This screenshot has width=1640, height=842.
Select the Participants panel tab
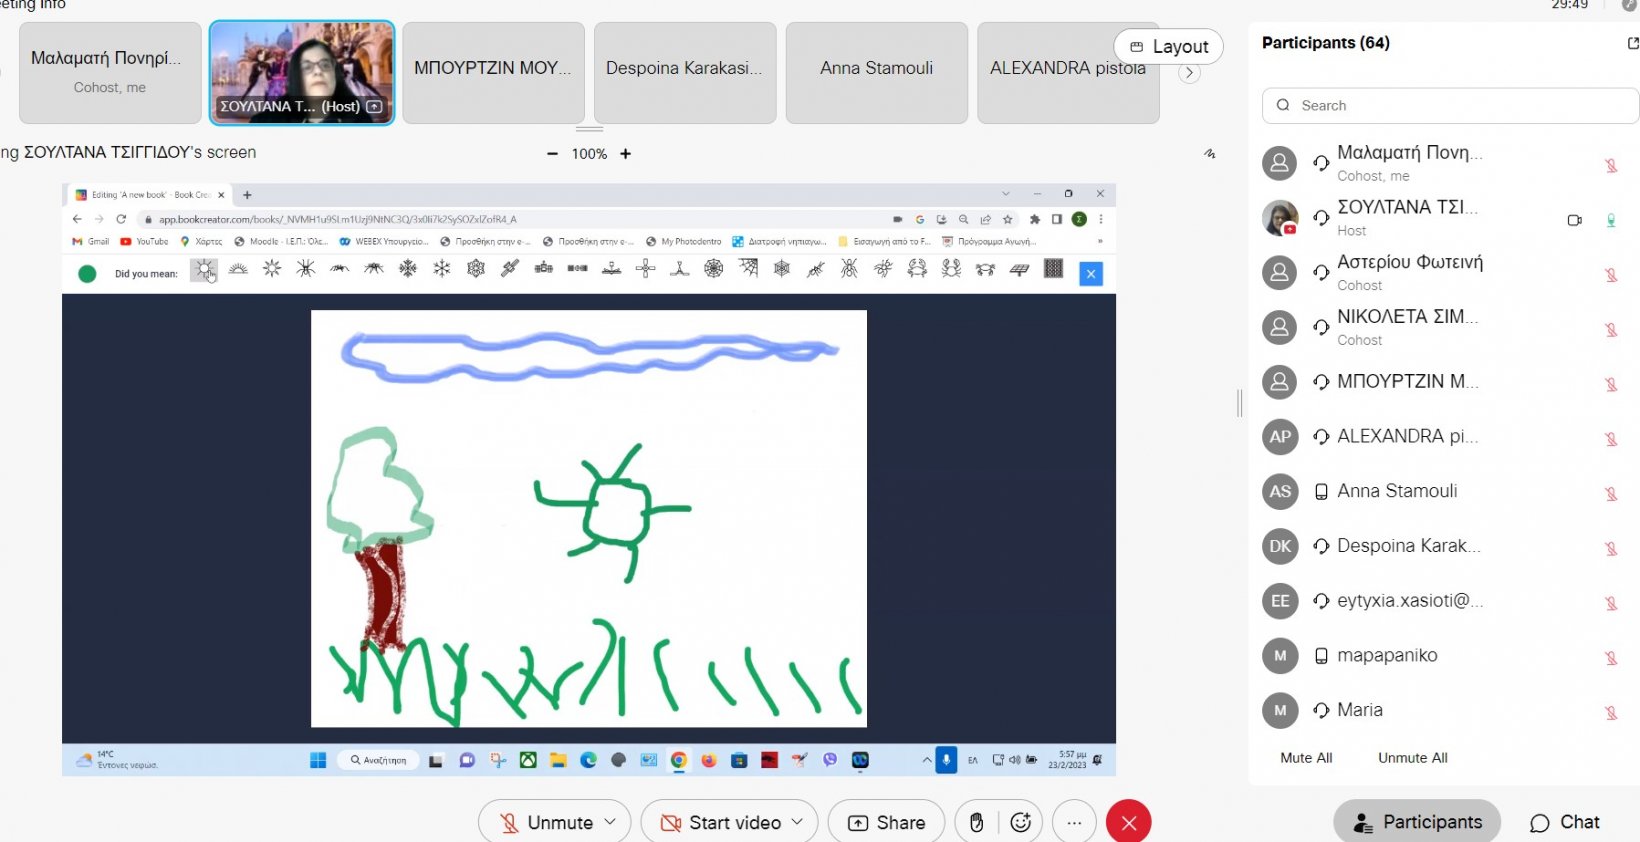[1417, 822]
